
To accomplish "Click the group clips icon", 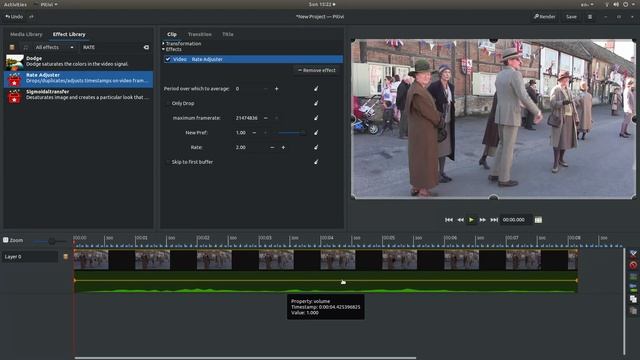I will pos(633,277).
